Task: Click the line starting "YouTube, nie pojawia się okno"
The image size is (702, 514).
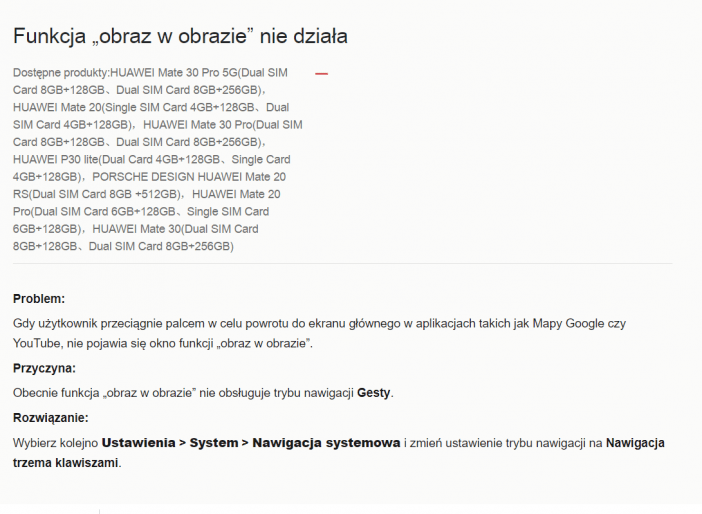Action: coord(163,343)
